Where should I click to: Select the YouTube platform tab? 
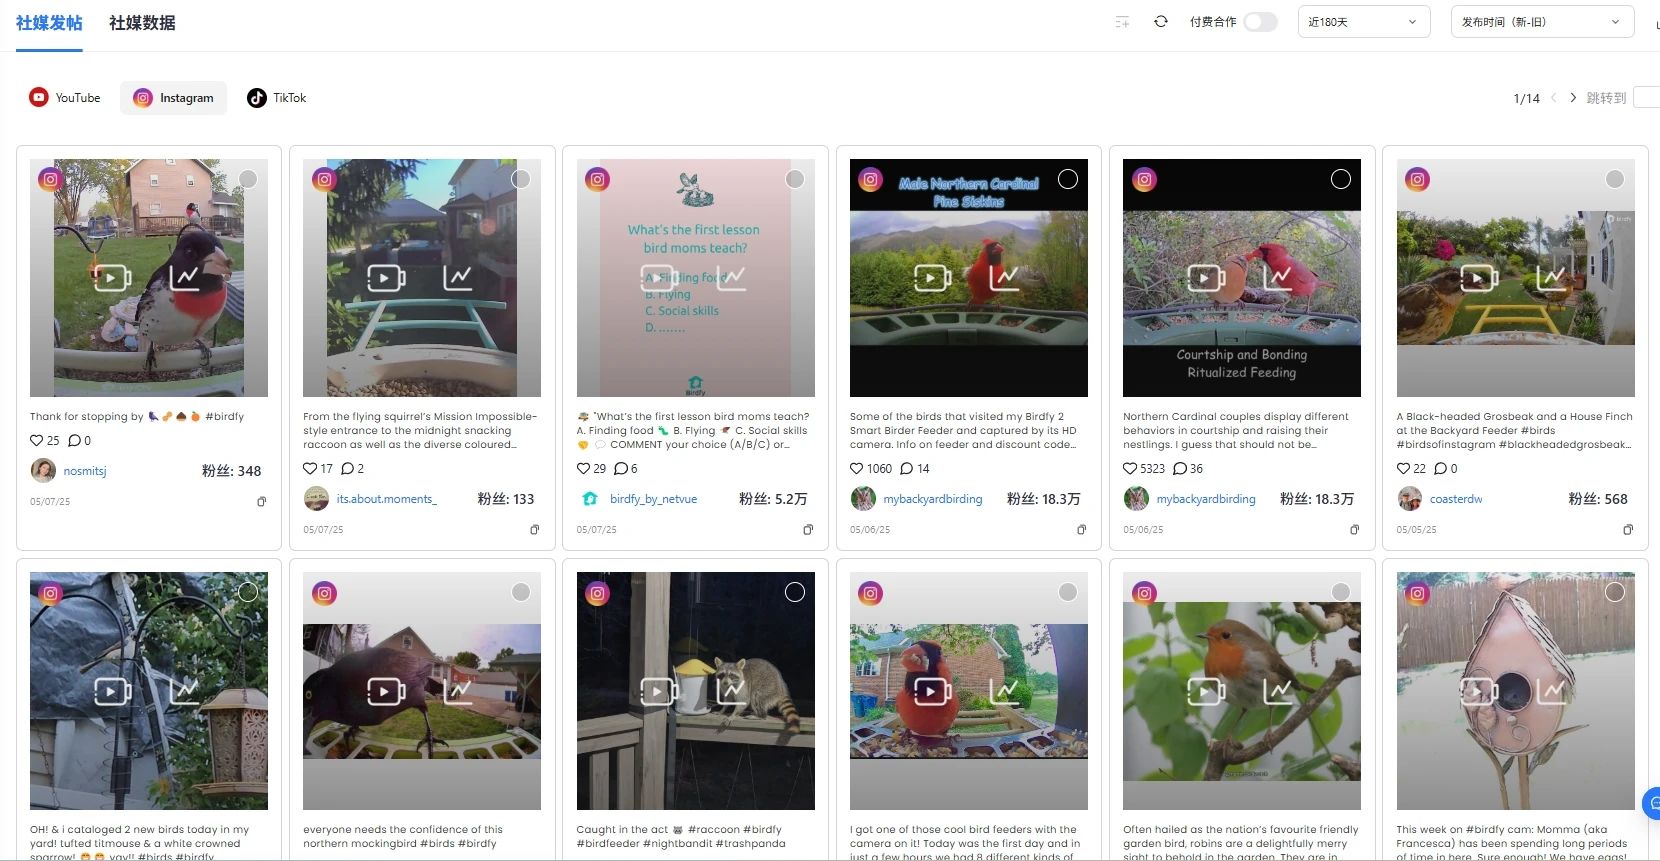65,98
